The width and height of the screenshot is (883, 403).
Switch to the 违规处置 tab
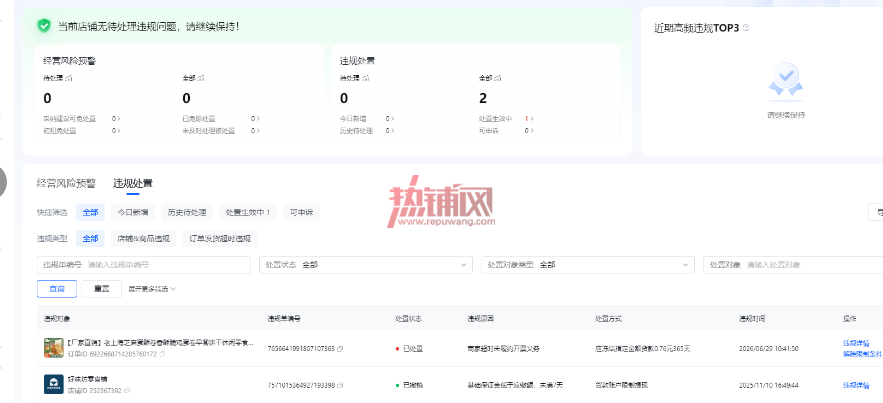coord(133,183)
